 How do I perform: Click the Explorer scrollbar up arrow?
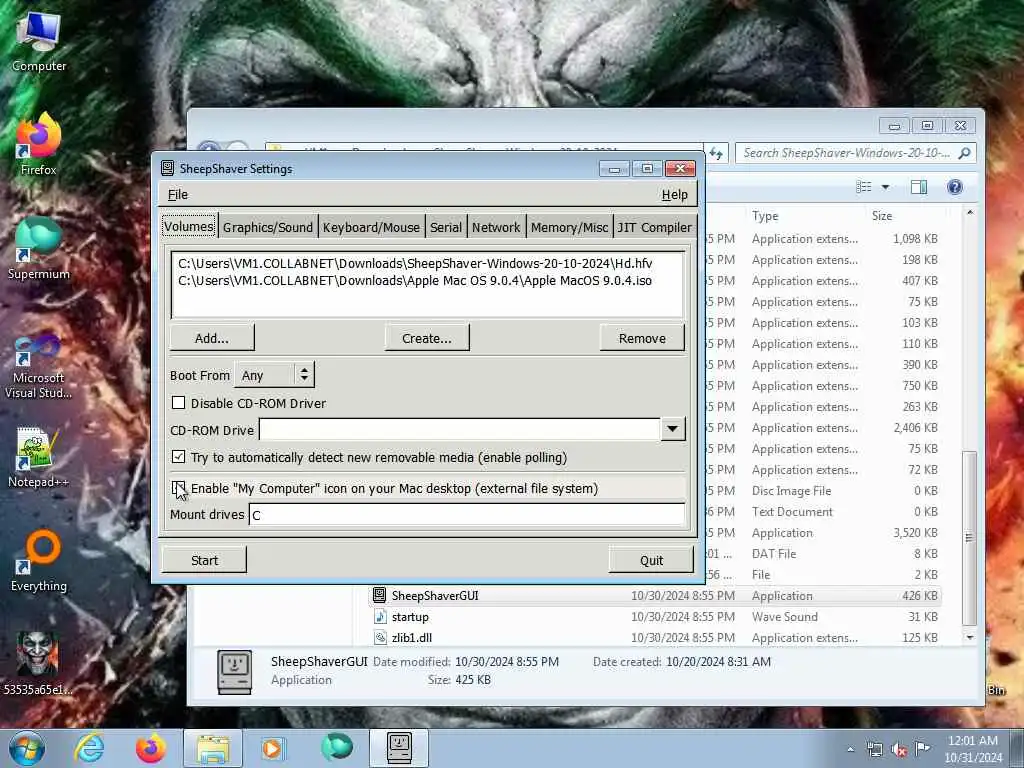click(x=970, y=213)
